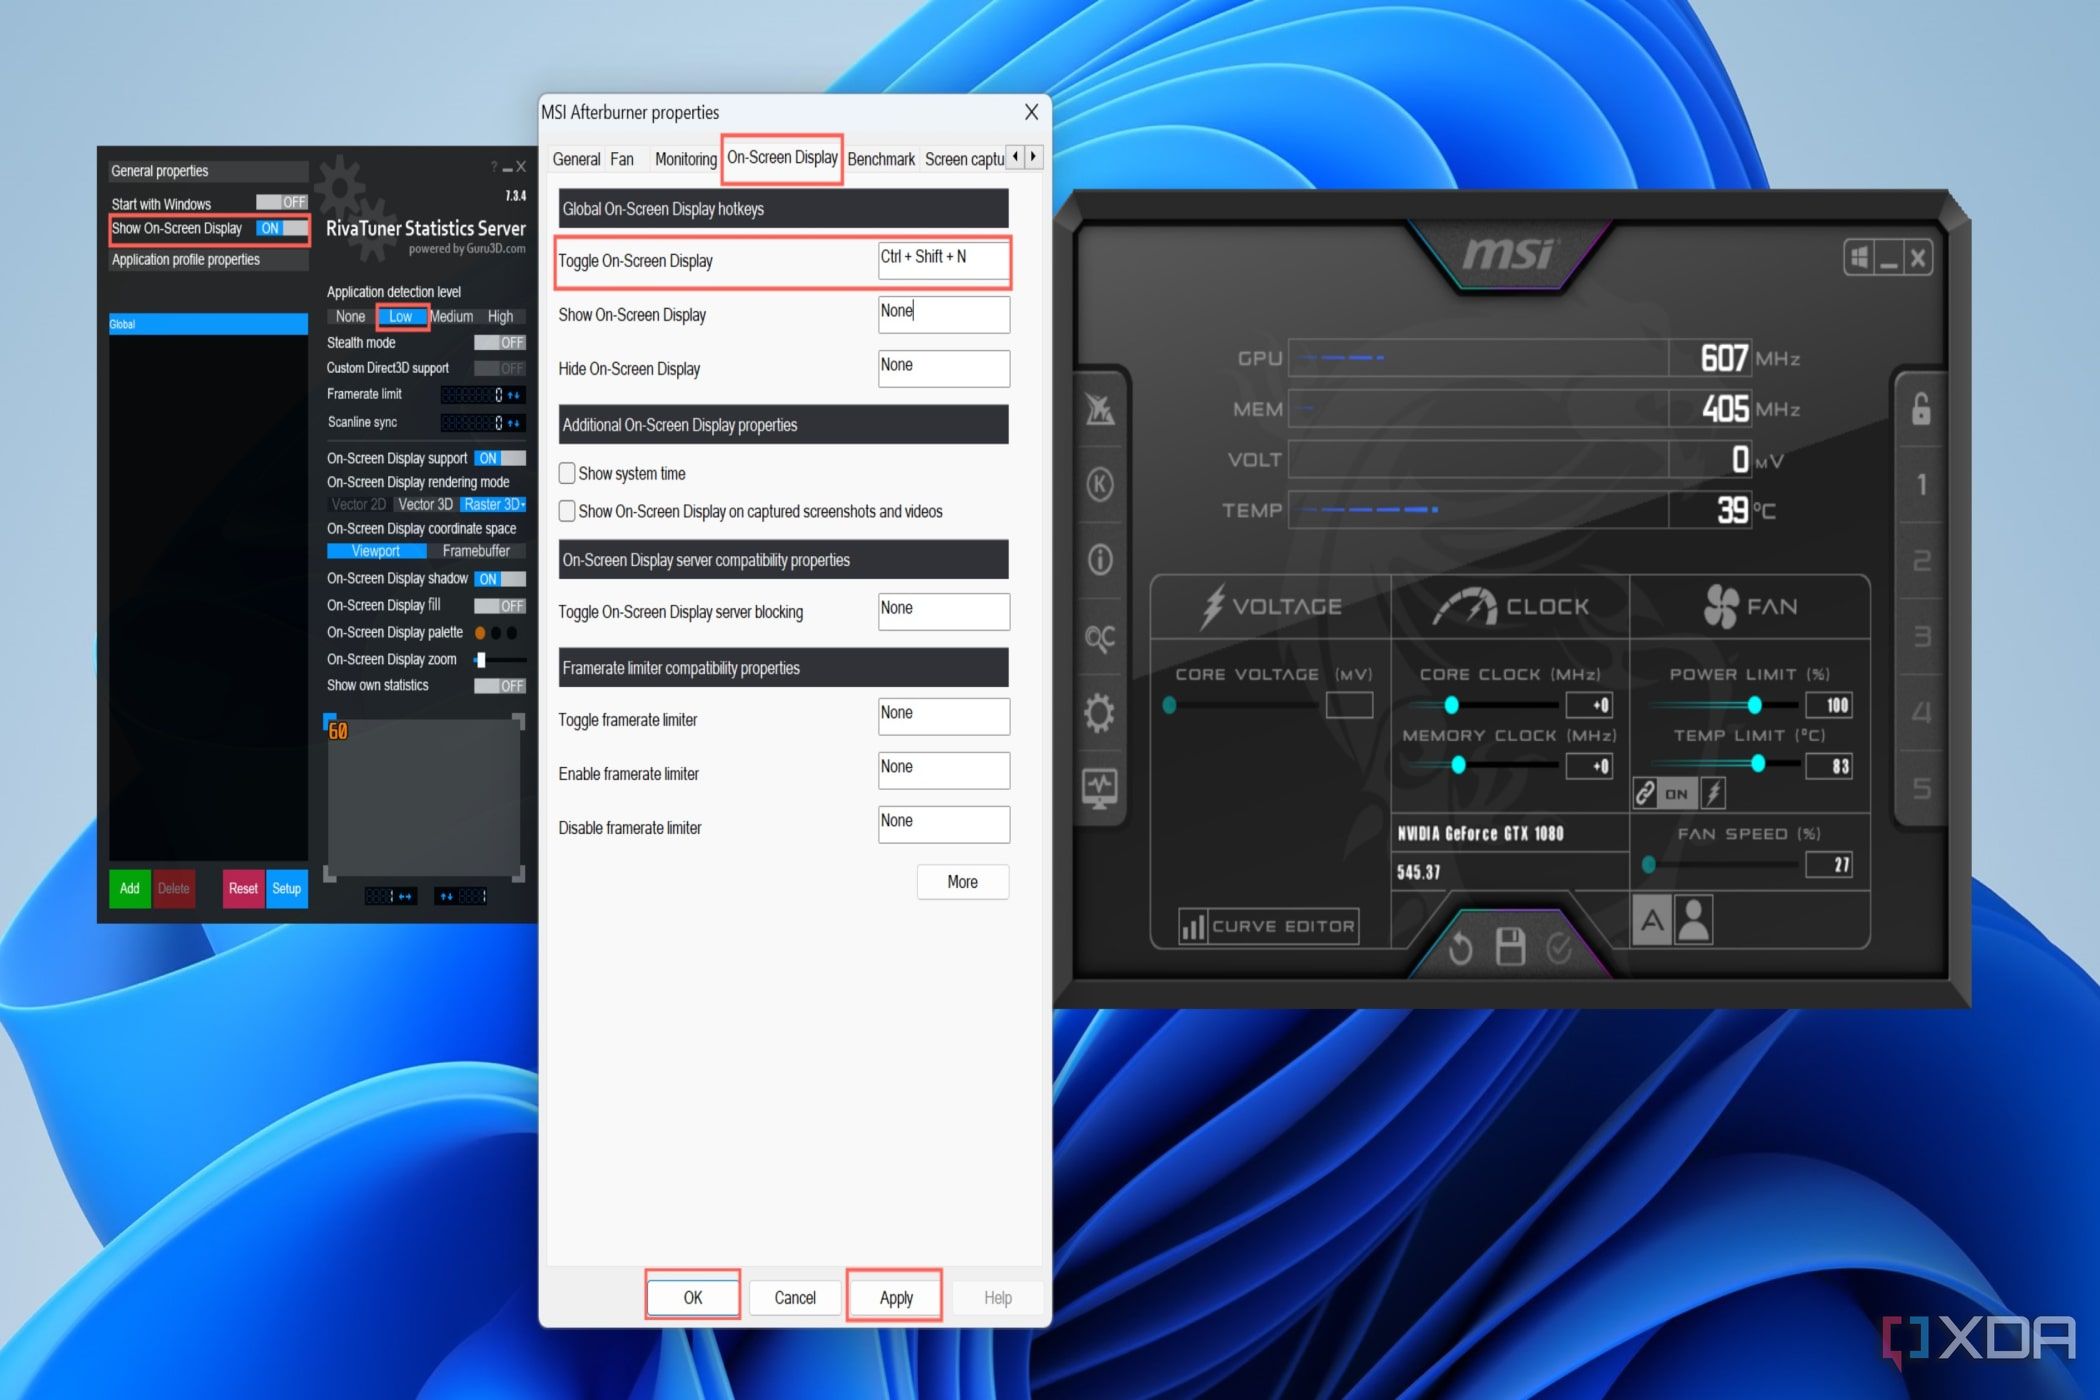Save the profile using the floppy disk icon
Image resolution: width=2100 pixels, height=1400 pixels.
[x=1509, y=946]
